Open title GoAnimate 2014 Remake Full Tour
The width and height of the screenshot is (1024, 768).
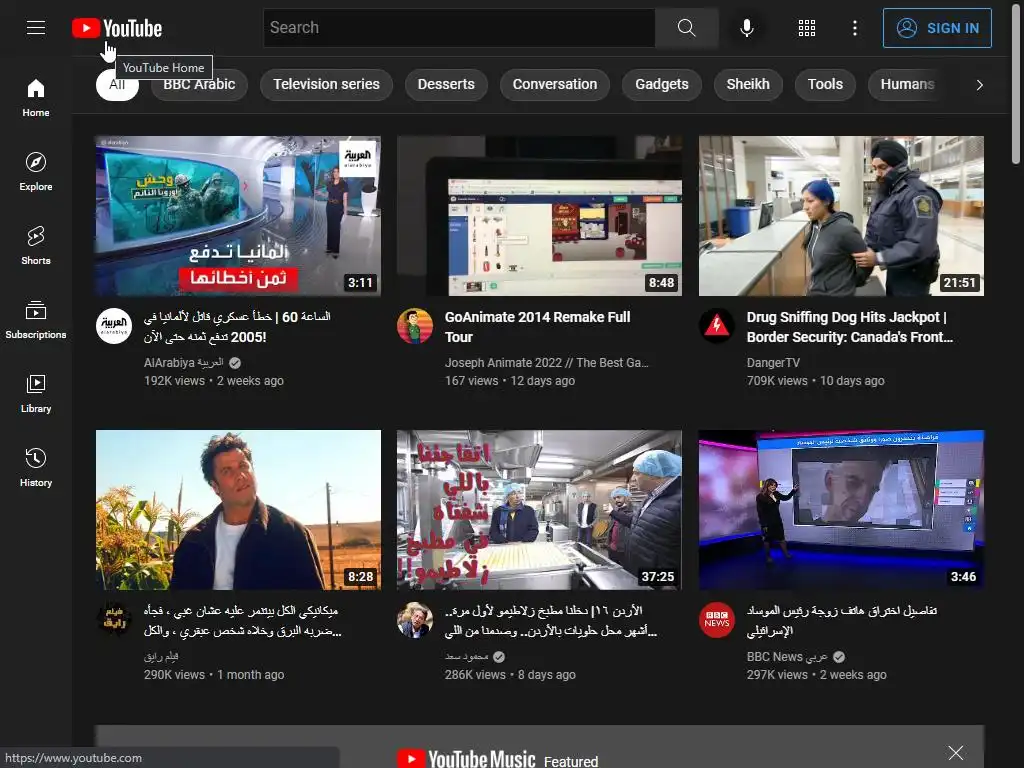point(537,327)
